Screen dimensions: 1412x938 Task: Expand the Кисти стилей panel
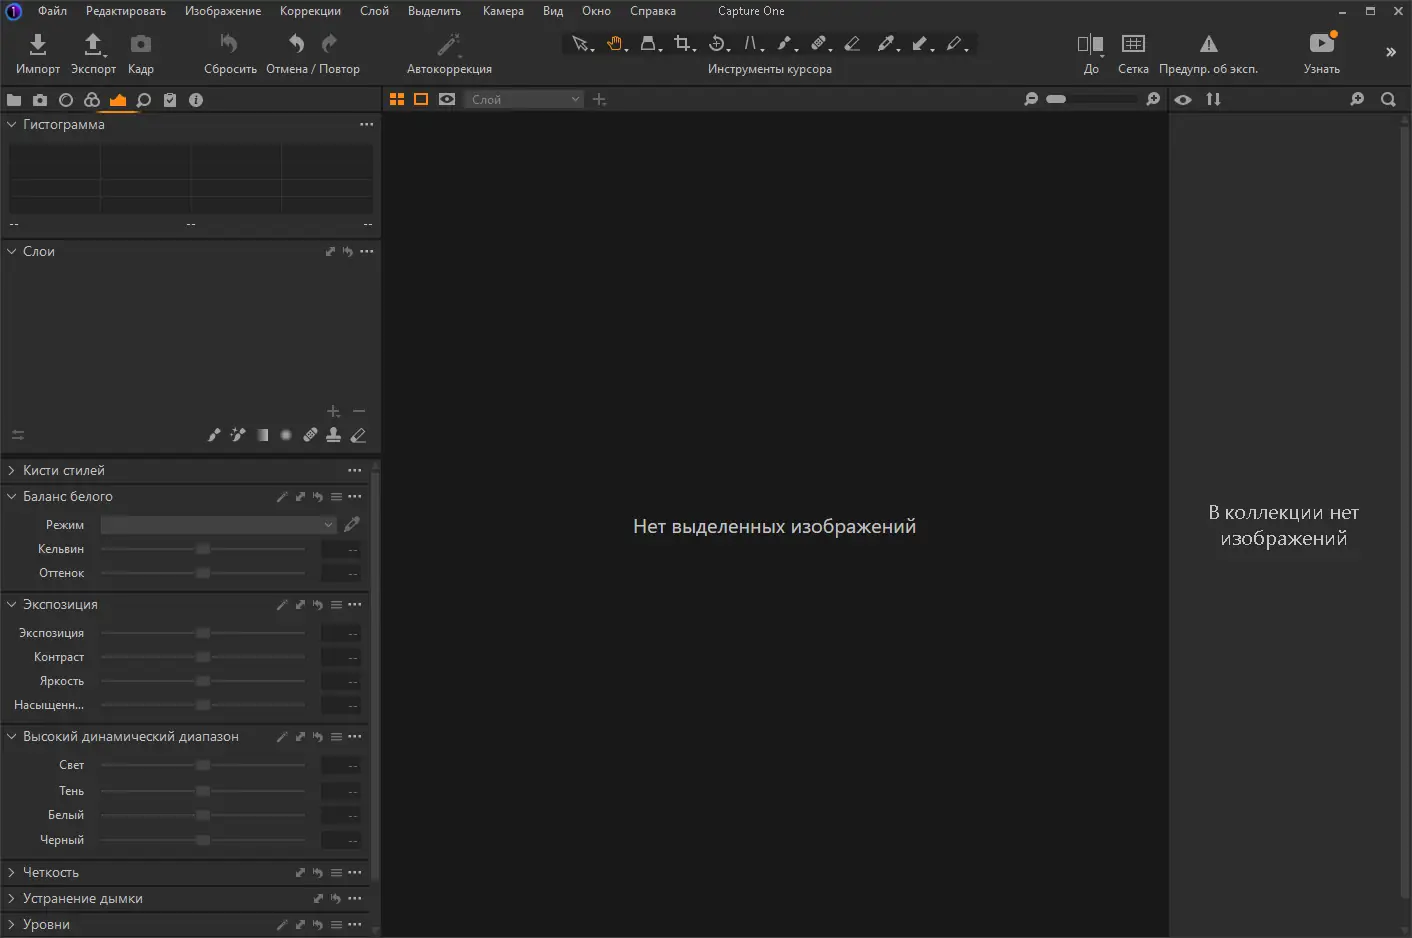tap(12, 470)
